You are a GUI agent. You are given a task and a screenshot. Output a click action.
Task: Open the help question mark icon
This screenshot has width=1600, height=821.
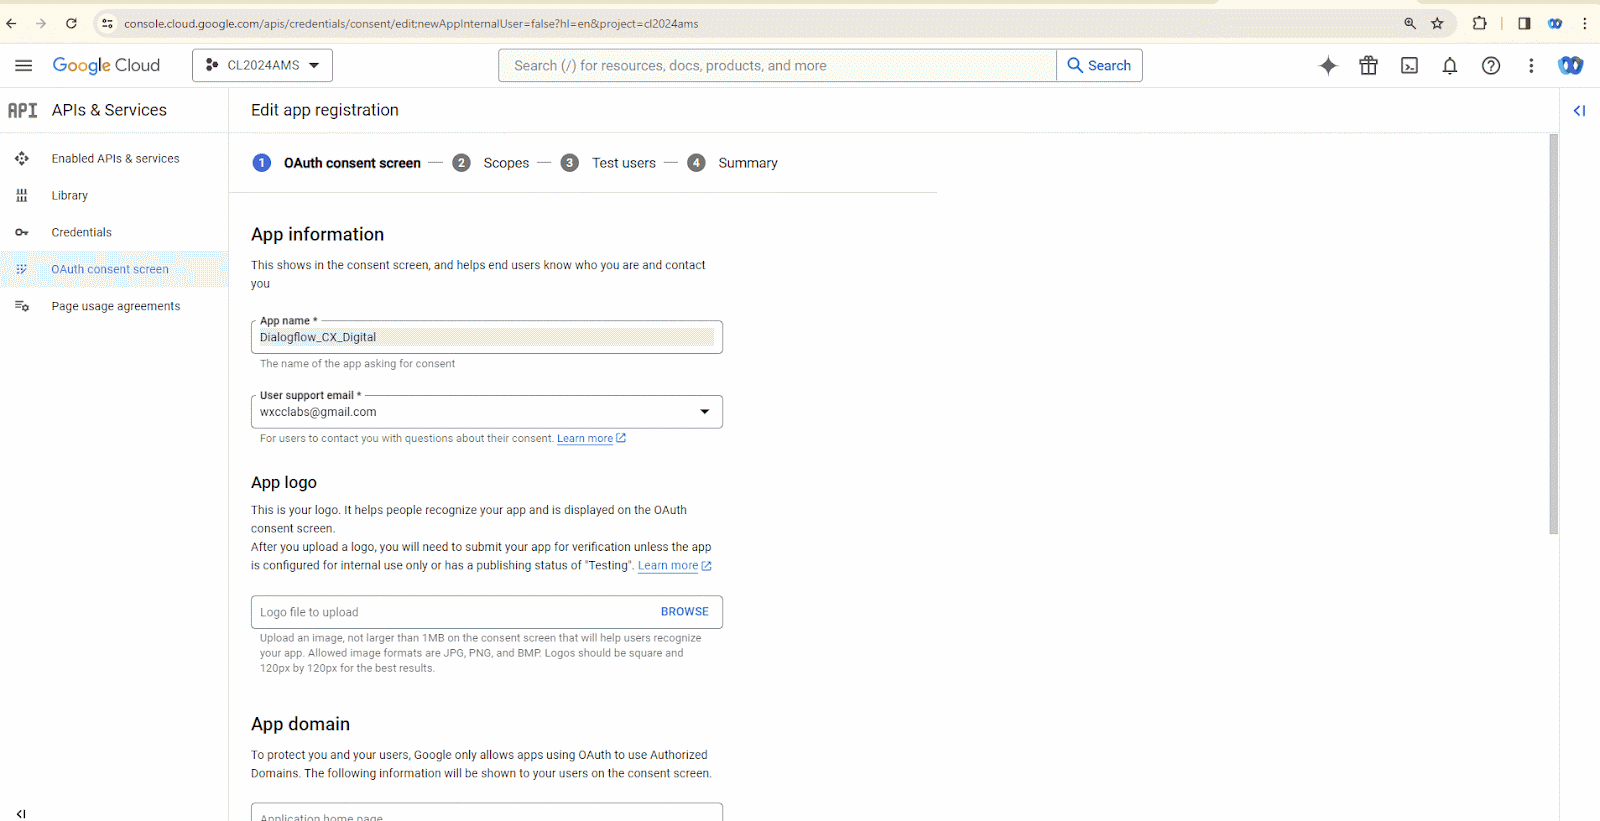pyautogui.click(x=1490, y=65)
